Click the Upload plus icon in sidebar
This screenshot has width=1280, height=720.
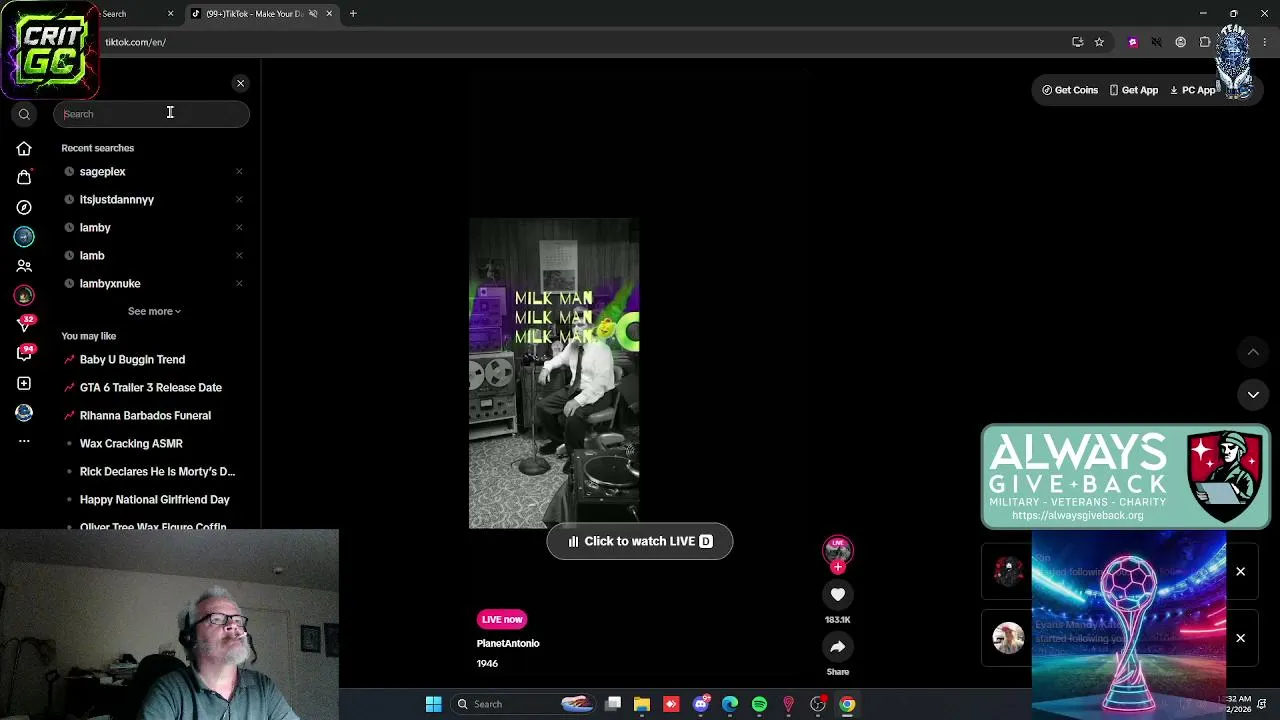(x=24, y=383)
